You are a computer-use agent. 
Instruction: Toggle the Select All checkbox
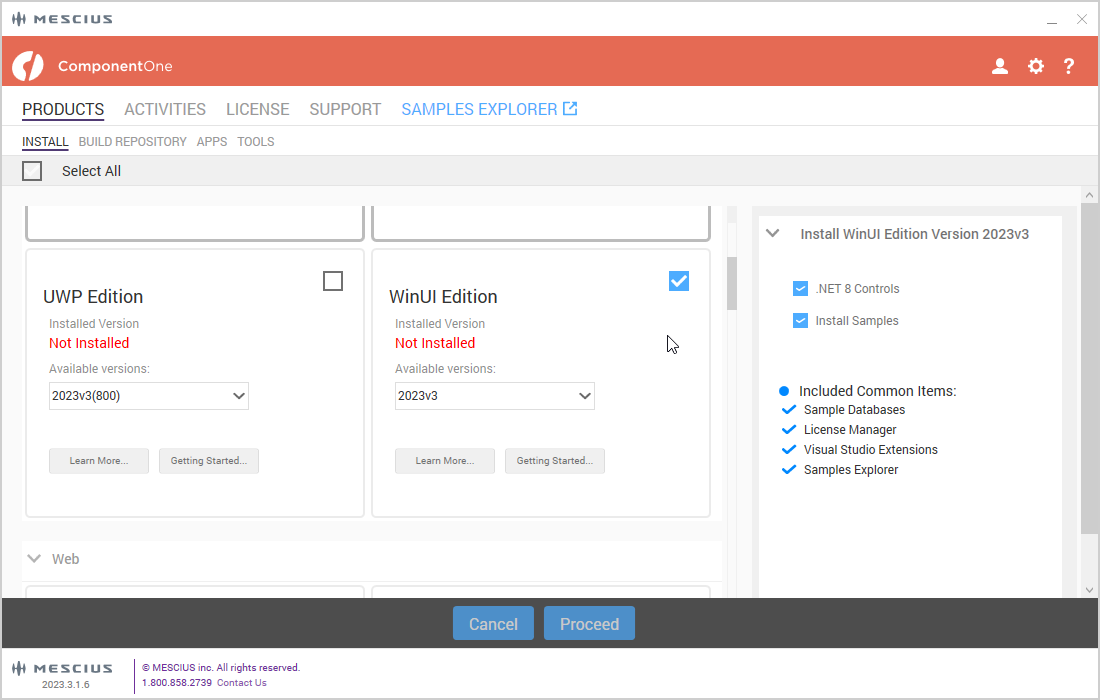tap(32, 171)
